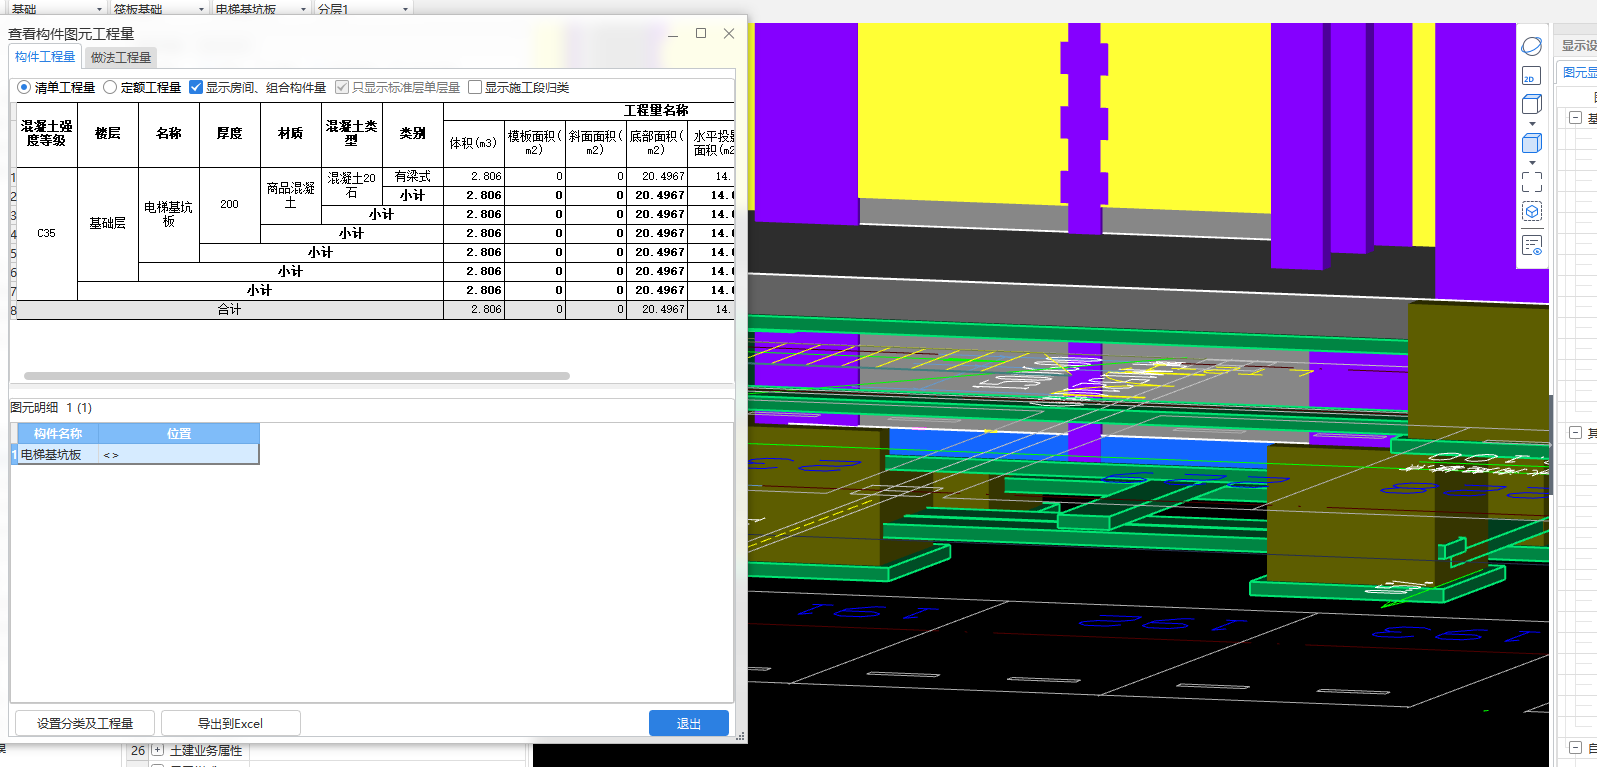Click the 模板面积(m2) column header

coord(535,143)
